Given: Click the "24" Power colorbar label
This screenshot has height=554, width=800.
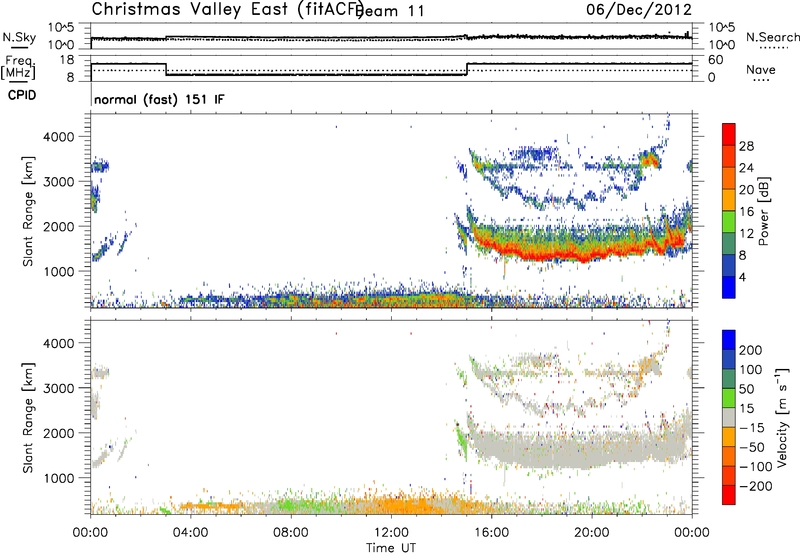Looking at the screenshot, I should pos(746,168).
